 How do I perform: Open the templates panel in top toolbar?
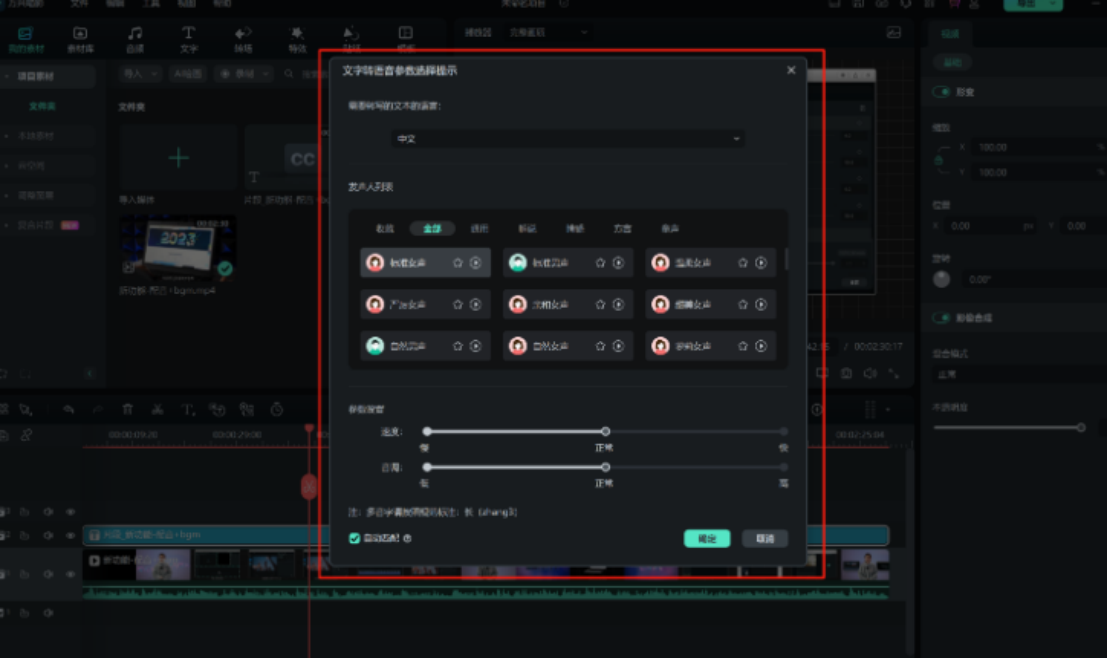[406, 40]
